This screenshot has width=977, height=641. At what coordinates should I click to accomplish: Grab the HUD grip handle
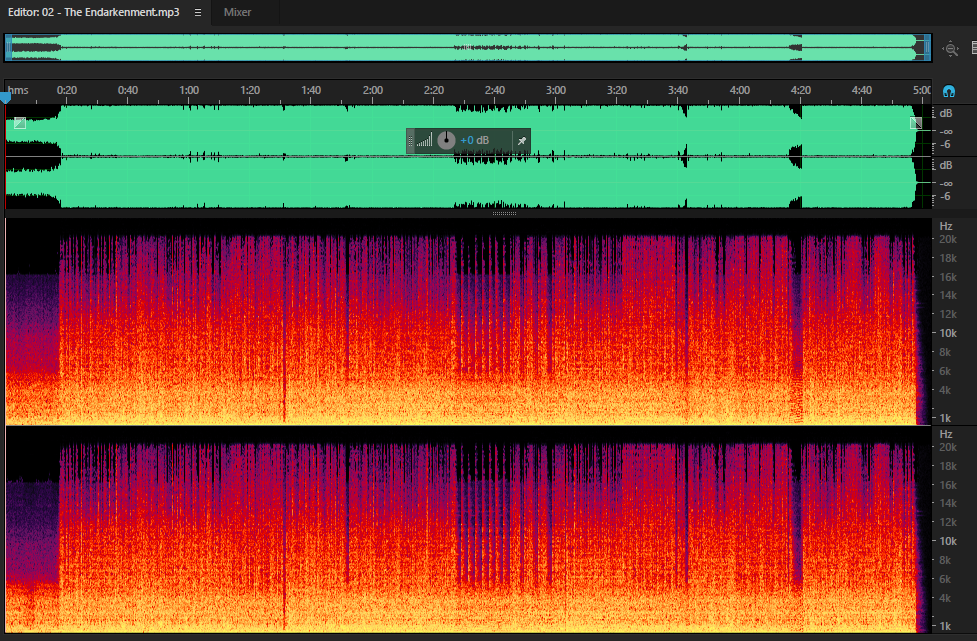pyautogui.click(x=410, y=141)
